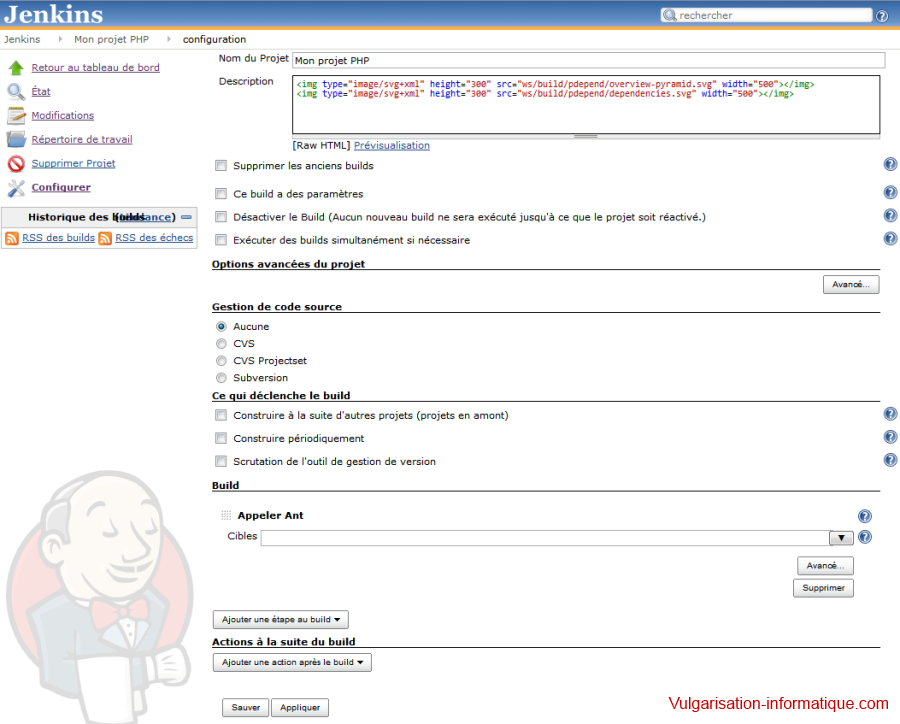Viewport: 900px width, 724px height.
Task: Click the RSS icon for RSS des builds
Action: [x=12, y=238]
